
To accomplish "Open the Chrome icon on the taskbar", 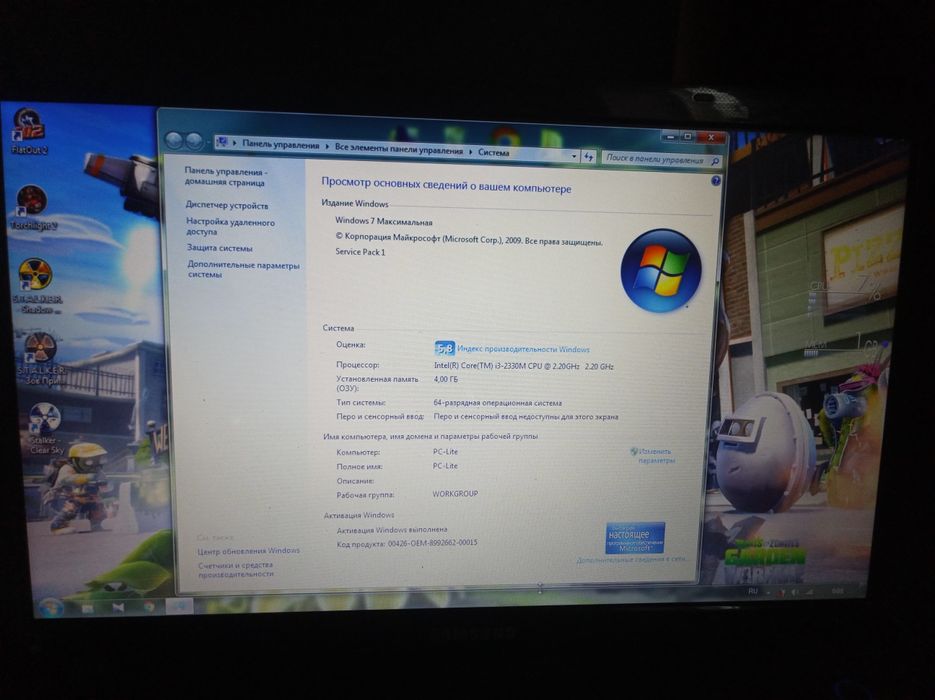I will 149,607.
